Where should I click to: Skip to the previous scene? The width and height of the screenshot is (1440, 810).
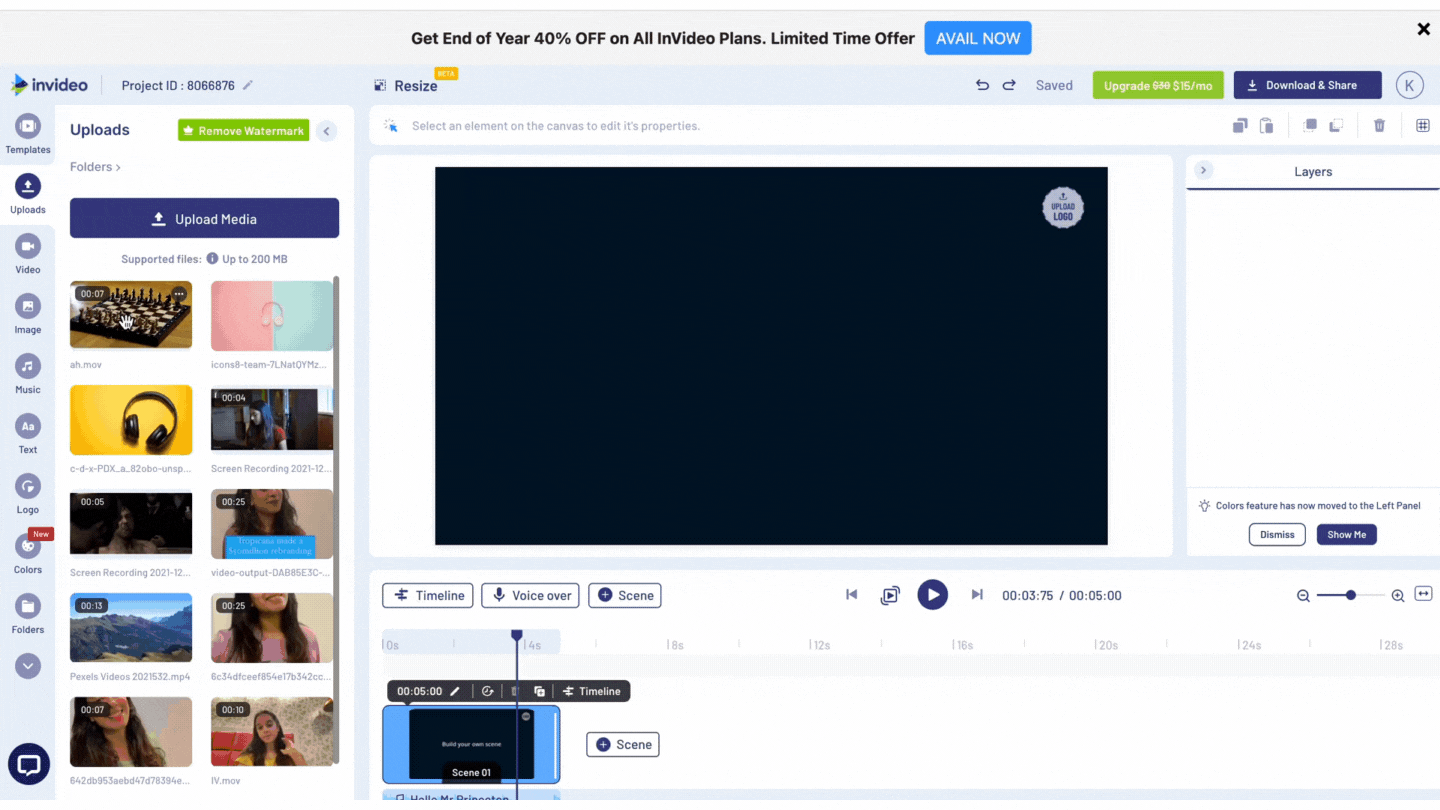click(851, 595)
